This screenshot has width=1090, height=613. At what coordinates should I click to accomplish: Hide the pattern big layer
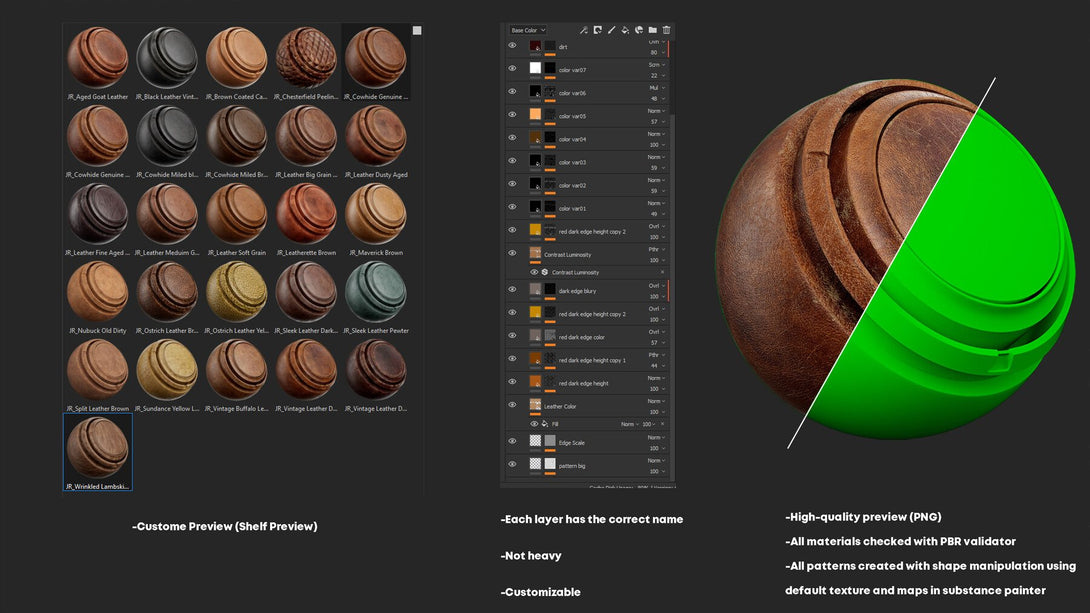512,464
